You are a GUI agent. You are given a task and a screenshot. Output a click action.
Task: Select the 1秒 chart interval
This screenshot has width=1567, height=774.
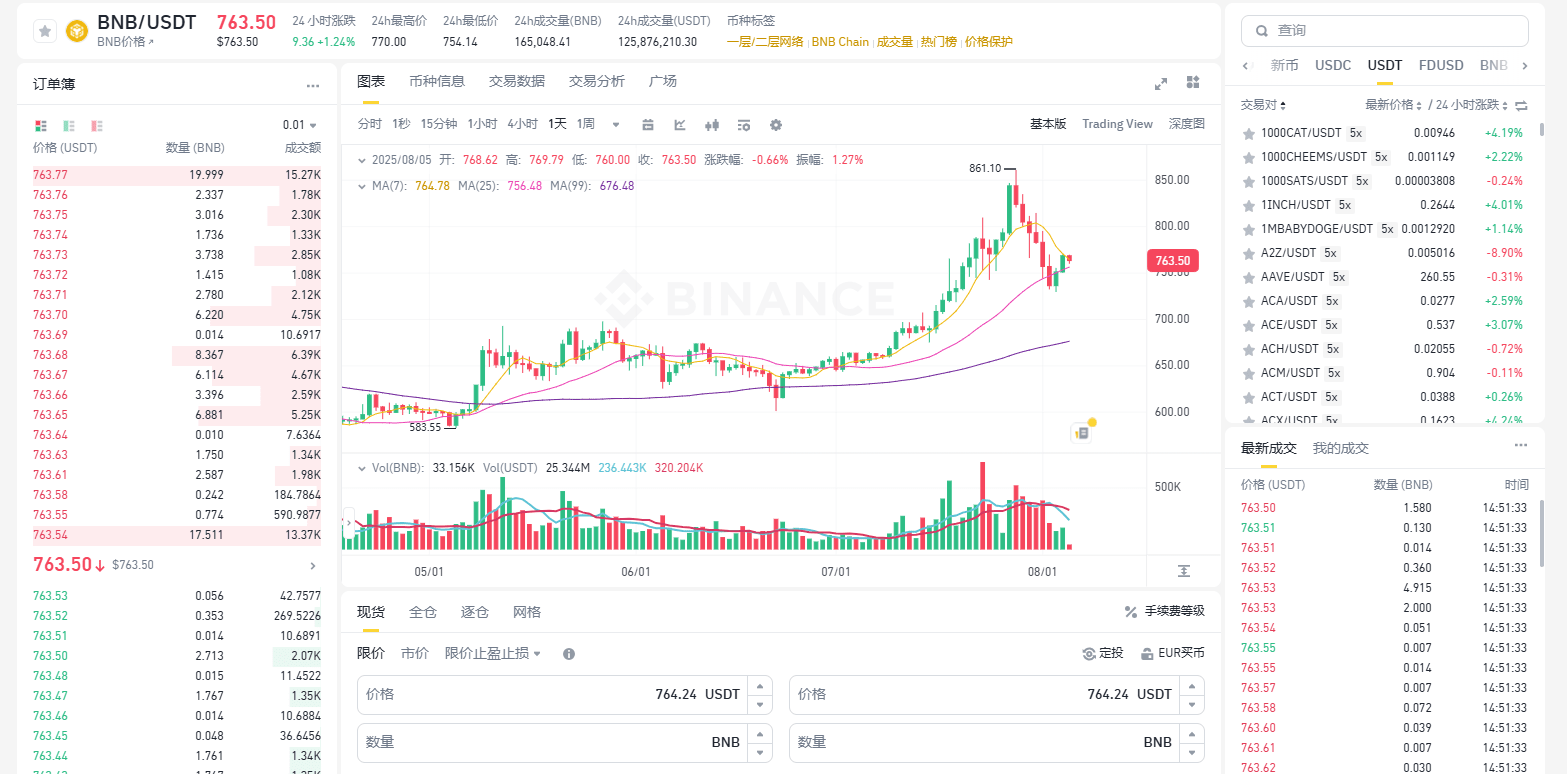point(401,124)
